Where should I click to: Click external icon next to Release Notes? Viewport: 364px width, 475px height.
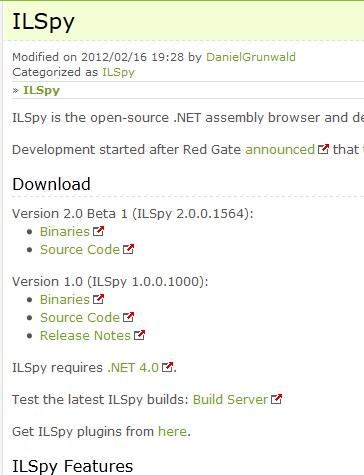pyautogui.click(x=139, y=335)
